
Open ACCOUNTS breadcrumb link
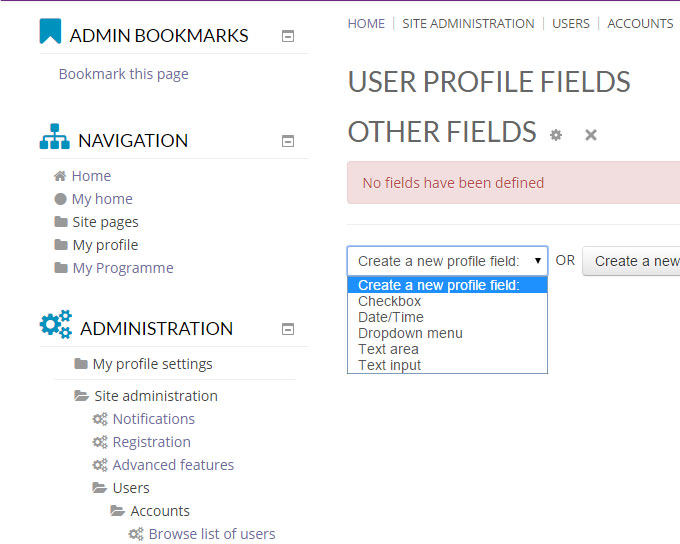pos(640,23)
